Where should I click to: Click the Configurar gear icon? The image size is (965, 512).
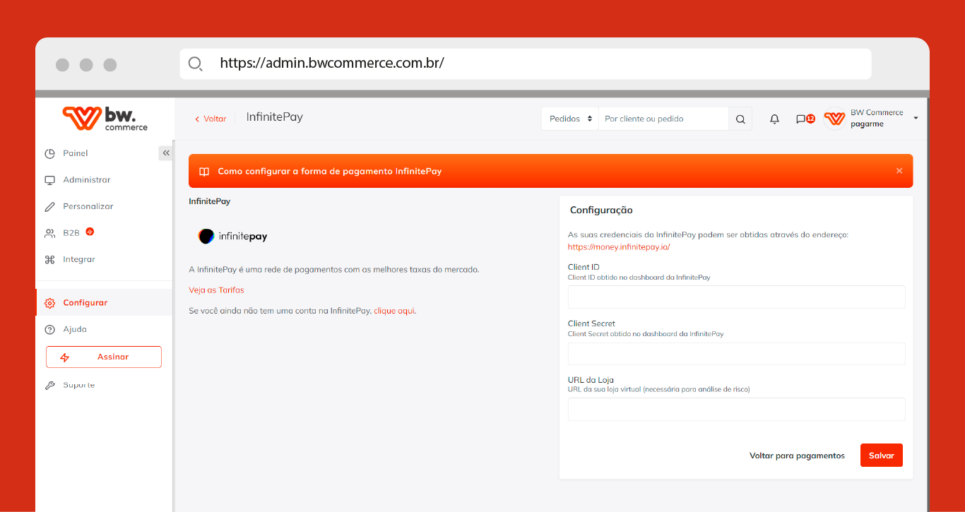[x=50, y=303]
